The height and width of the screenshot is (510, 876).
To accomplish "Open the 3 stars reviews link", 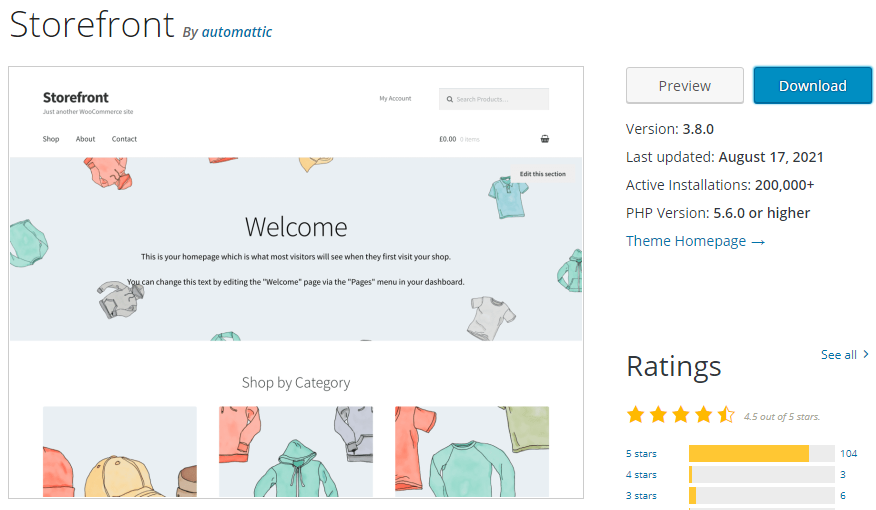I will [641, 495].
